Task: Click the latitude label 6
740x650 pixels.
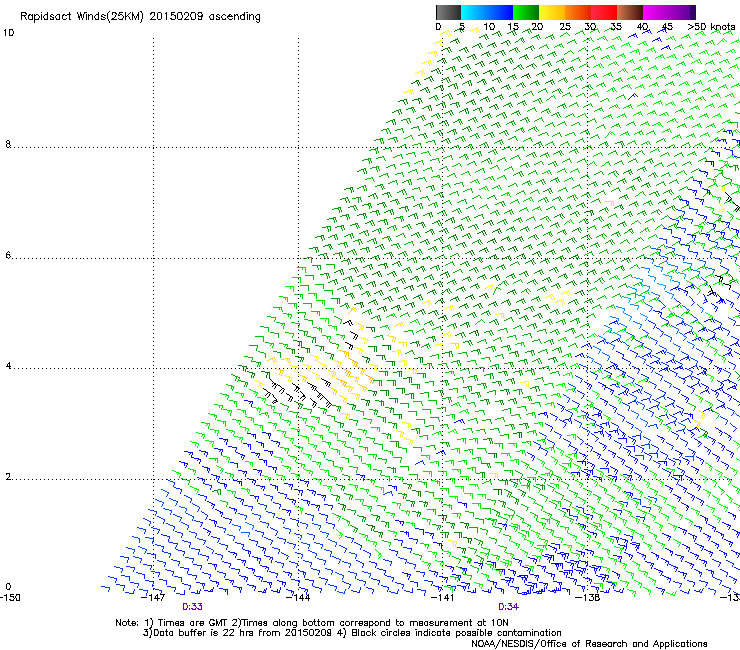Action: (x=8, y=255)
